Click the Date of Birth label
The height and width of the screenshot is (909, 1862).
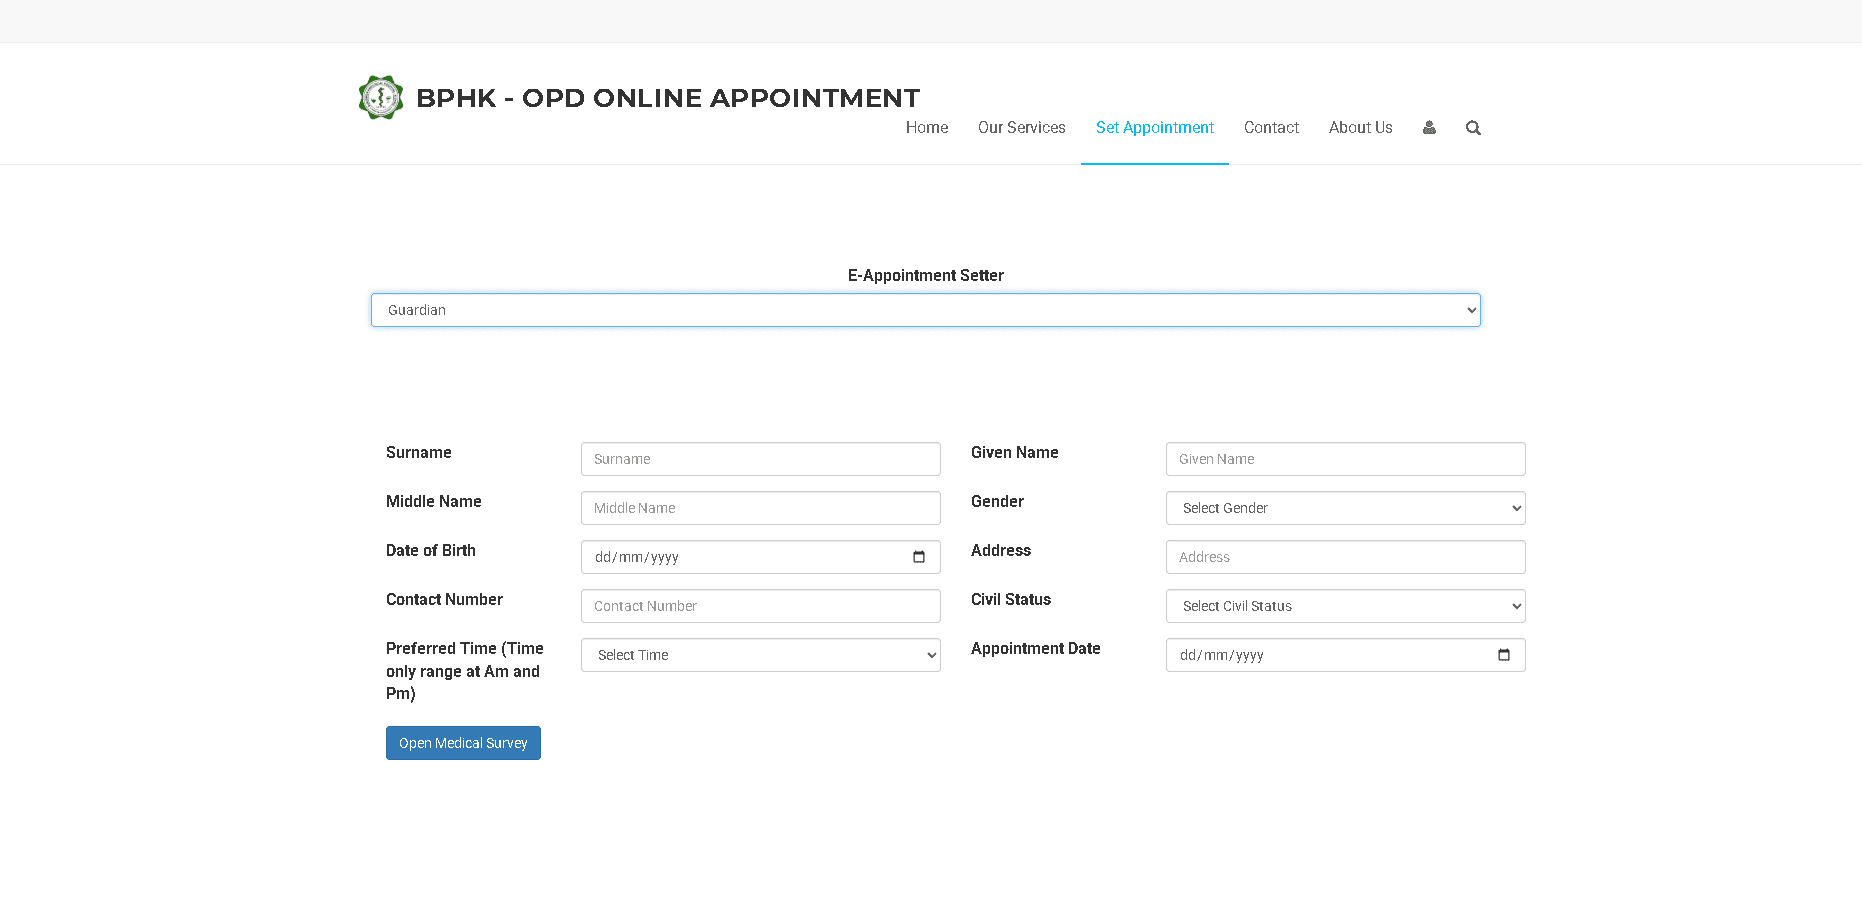[431, 551]
